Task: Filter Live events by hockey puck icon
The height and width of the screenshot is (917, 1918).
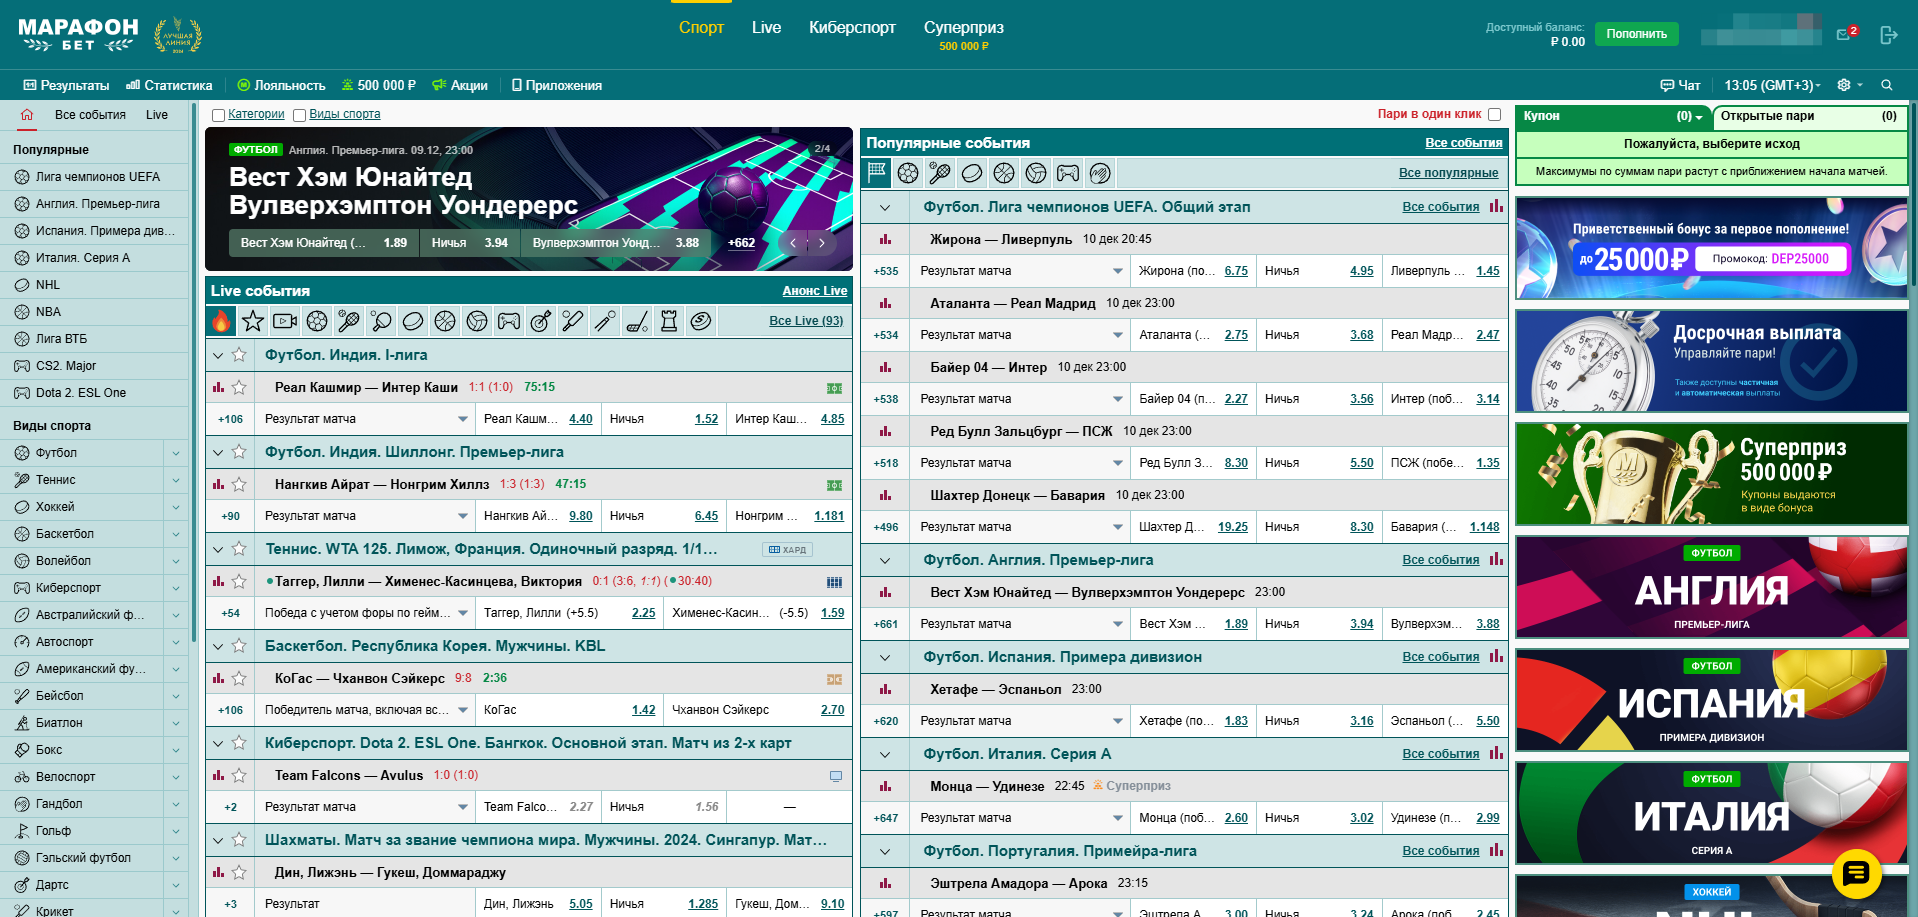Action: click(x=413, y=321)
